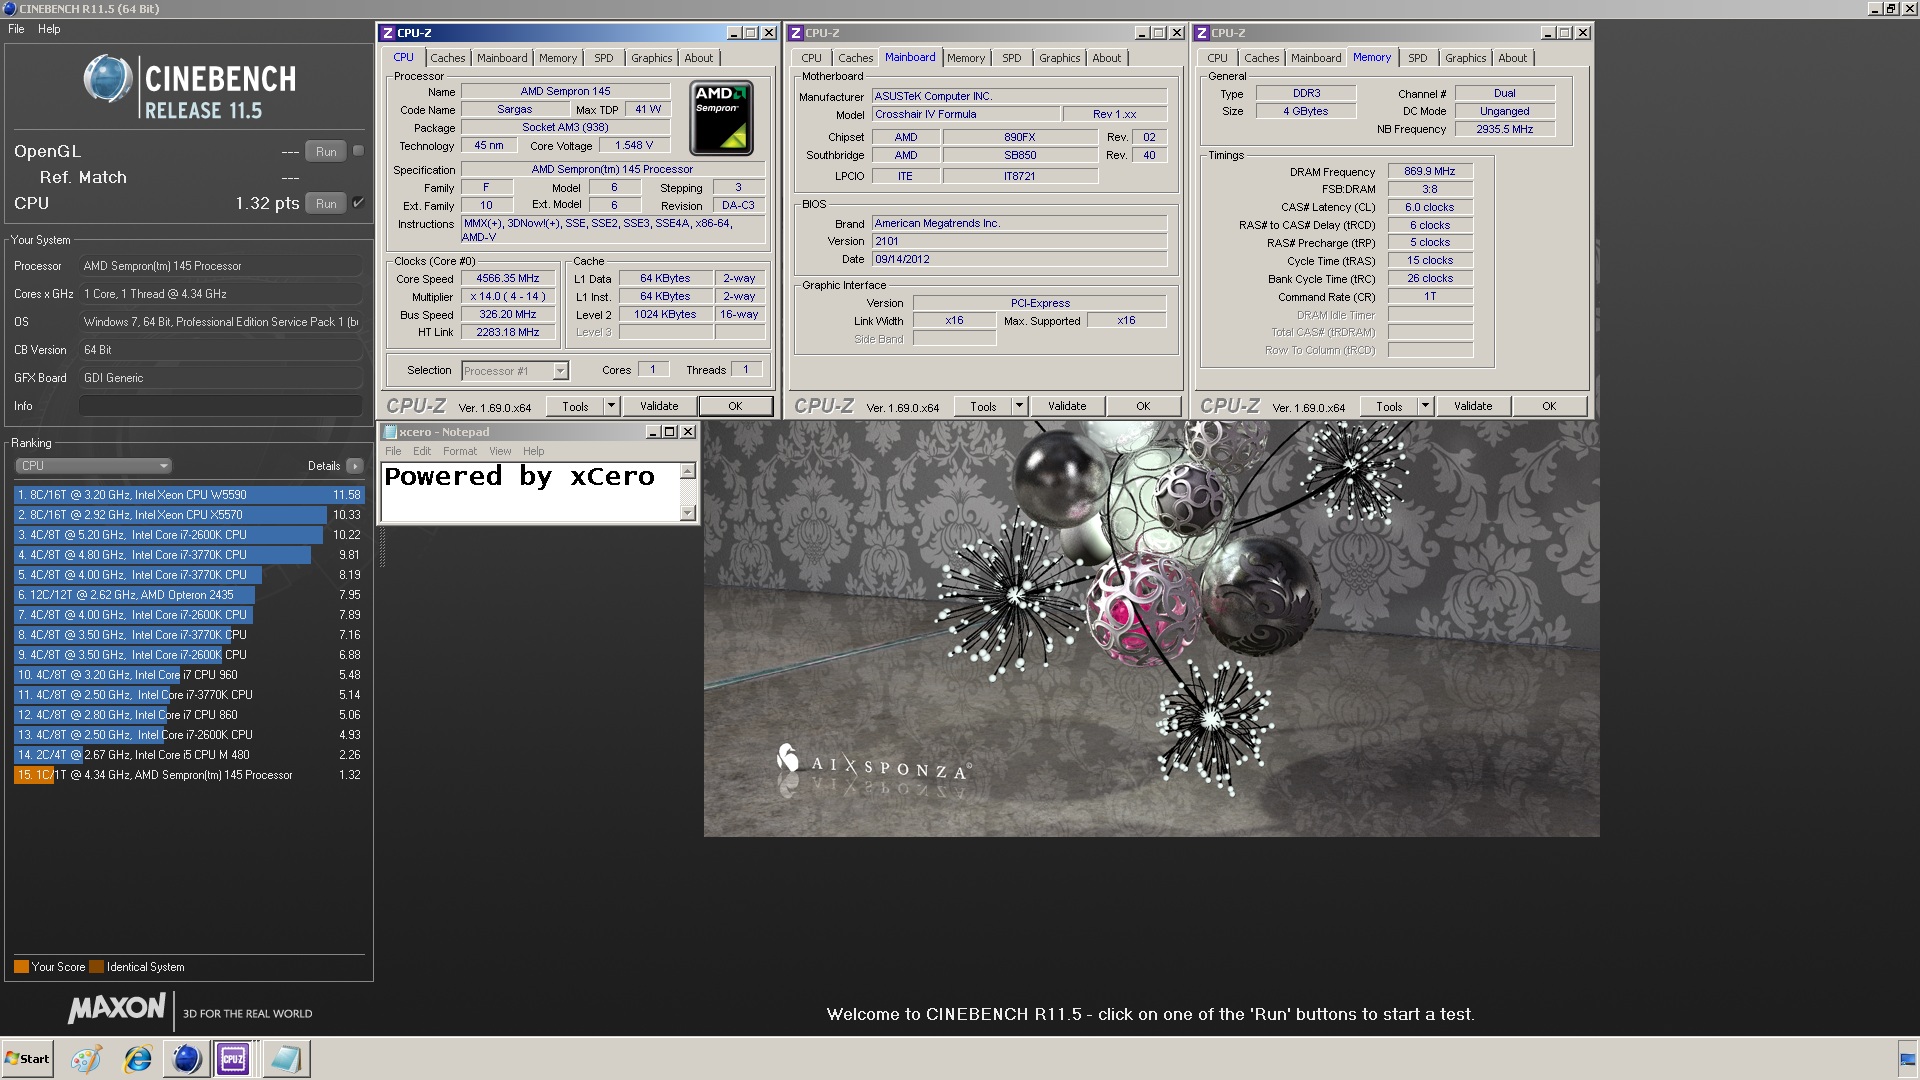Click Validate in the first CPU-Z window
The image size is (1920, 1080).
pyautogui.click(x=659, y=406)
